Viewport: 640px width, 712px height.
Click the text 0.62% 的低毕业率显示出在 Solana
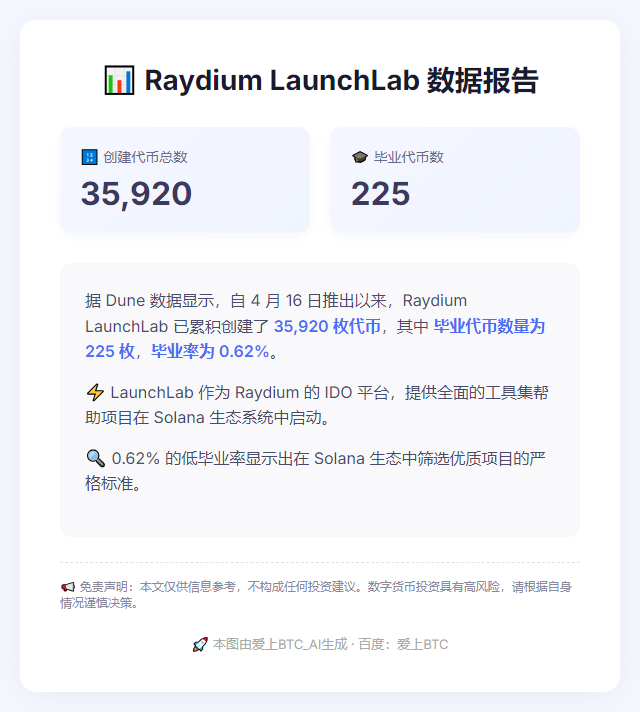pos(238,458)
